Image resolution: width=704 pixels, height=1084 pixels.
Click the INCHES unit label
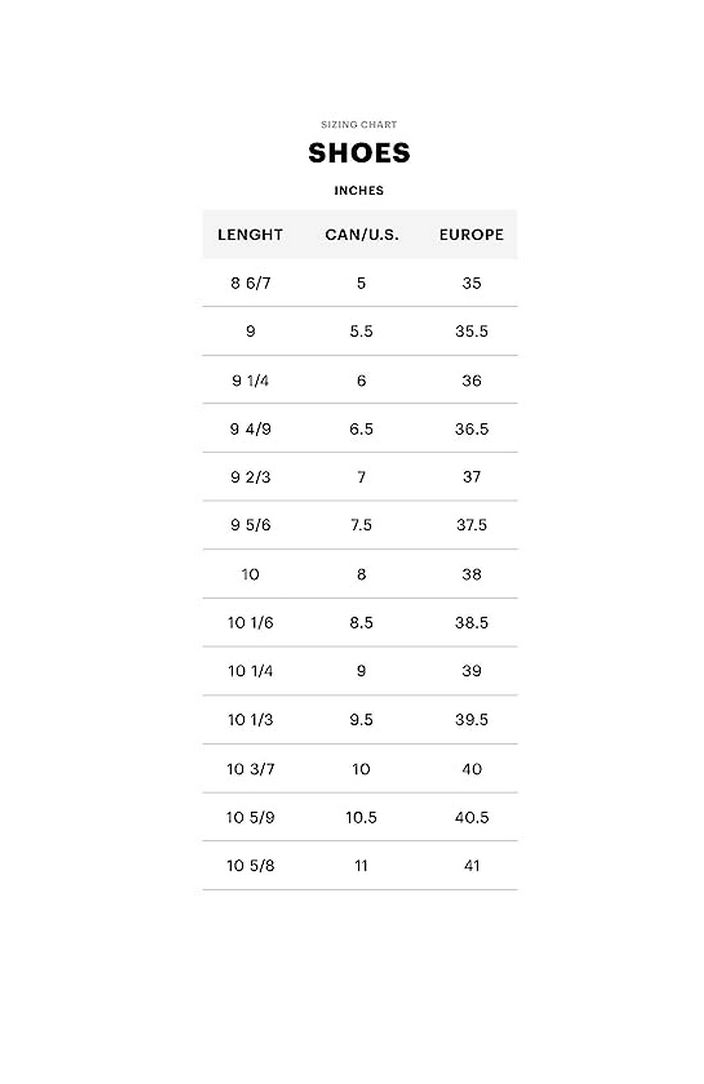click(359, 190)
